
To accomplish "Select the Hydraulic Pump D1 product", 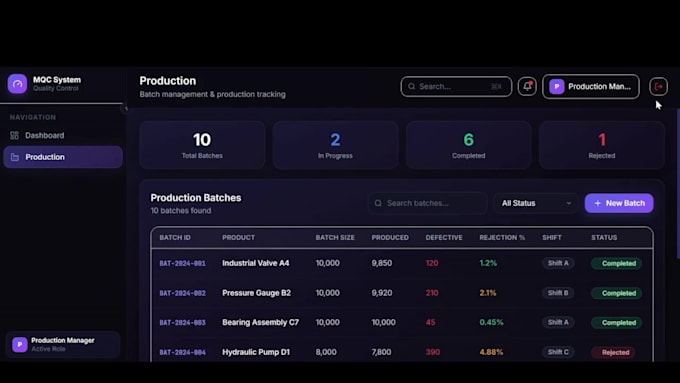I will coord(256,352).
